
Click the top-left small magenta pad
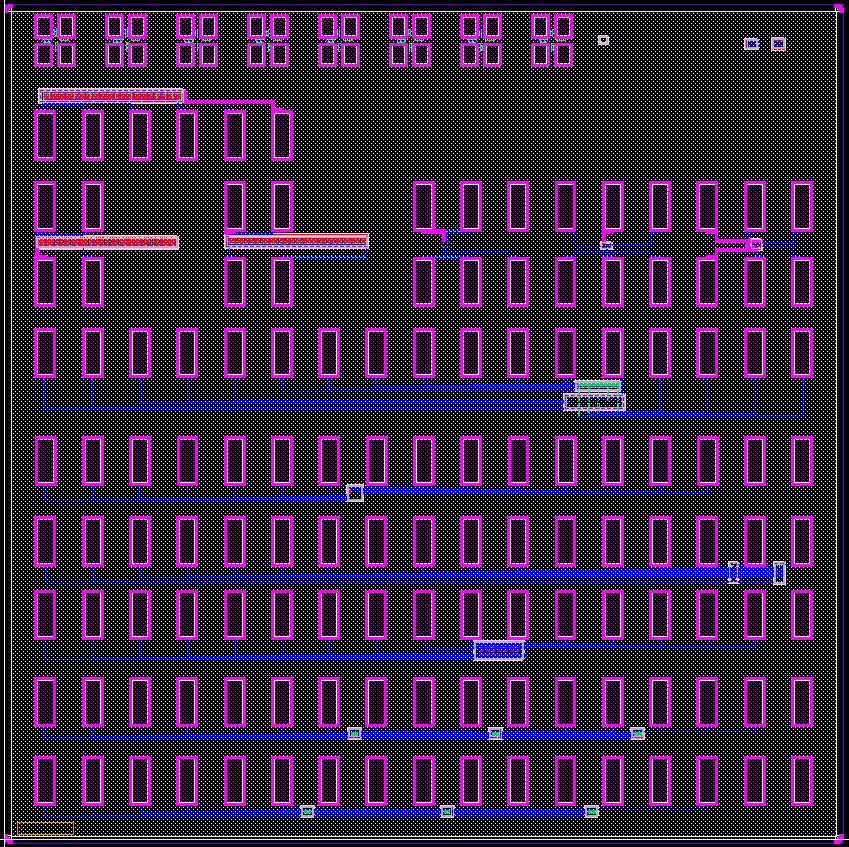click(44, 27)
